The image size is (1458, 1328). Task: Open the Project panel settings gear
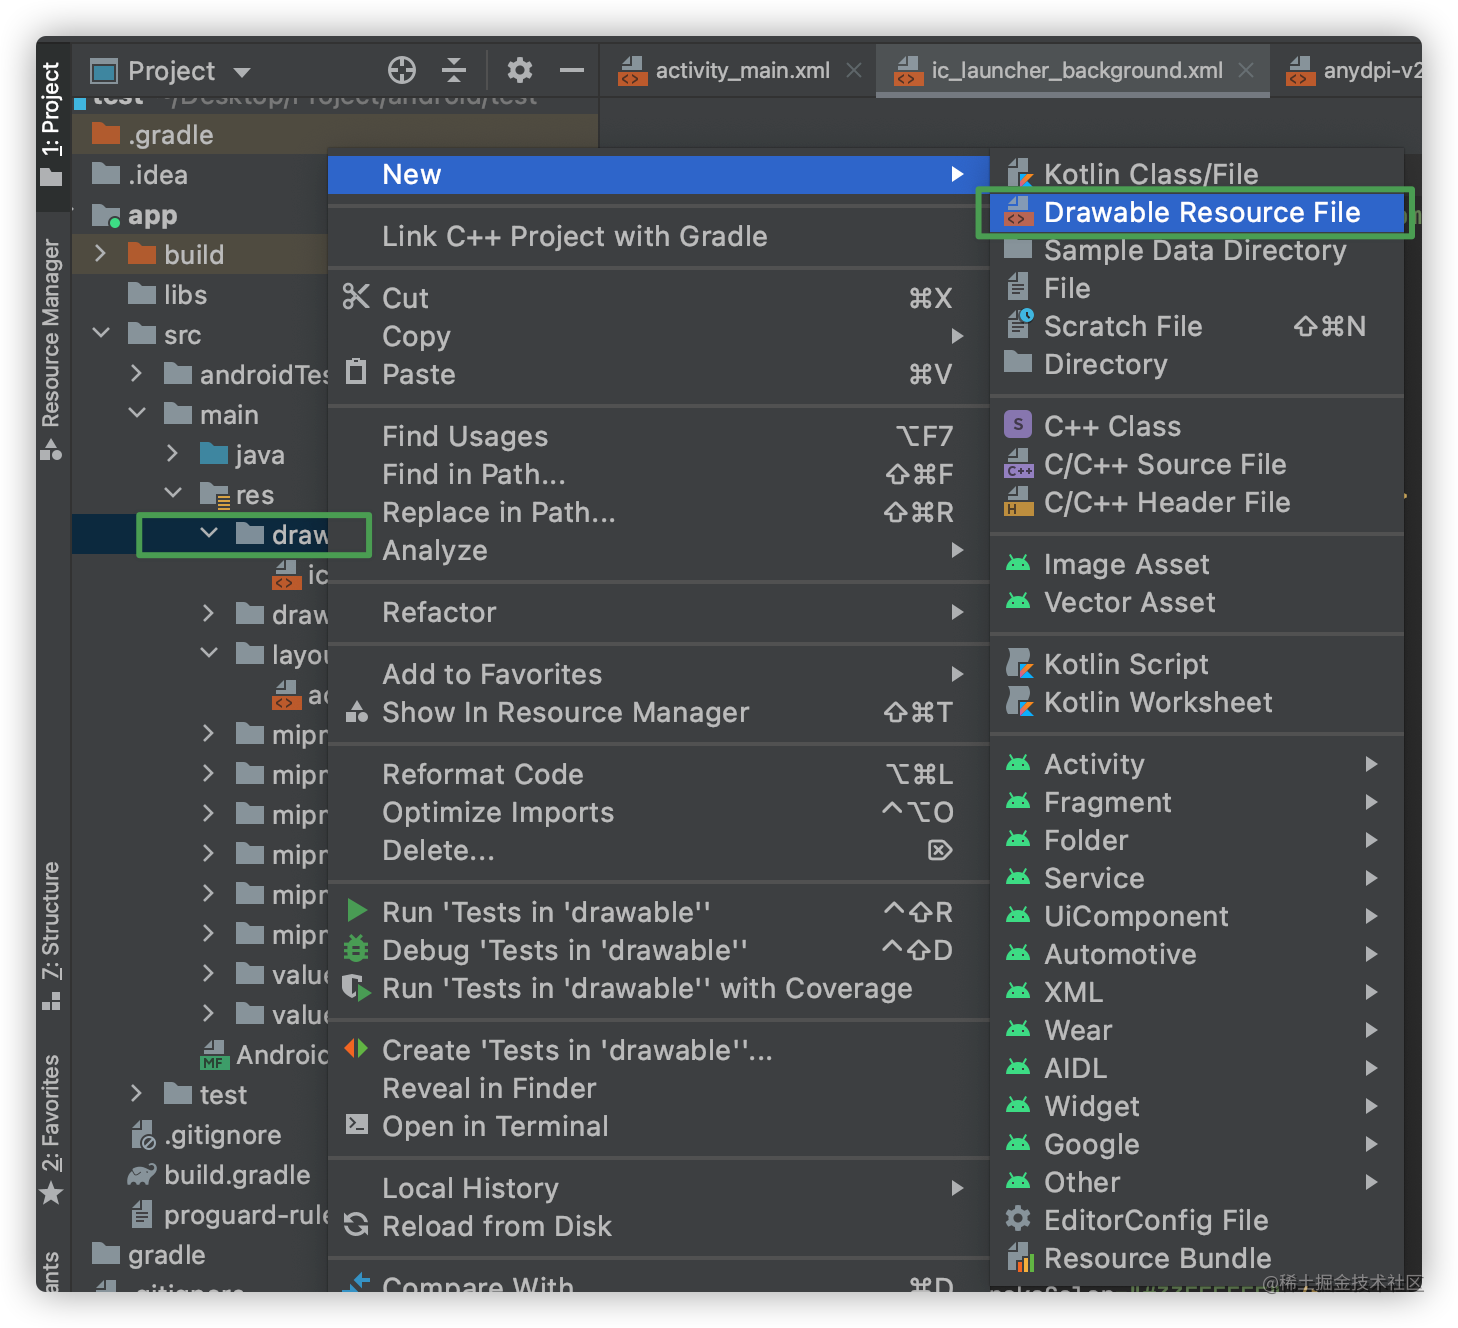[x=519, y=70]
